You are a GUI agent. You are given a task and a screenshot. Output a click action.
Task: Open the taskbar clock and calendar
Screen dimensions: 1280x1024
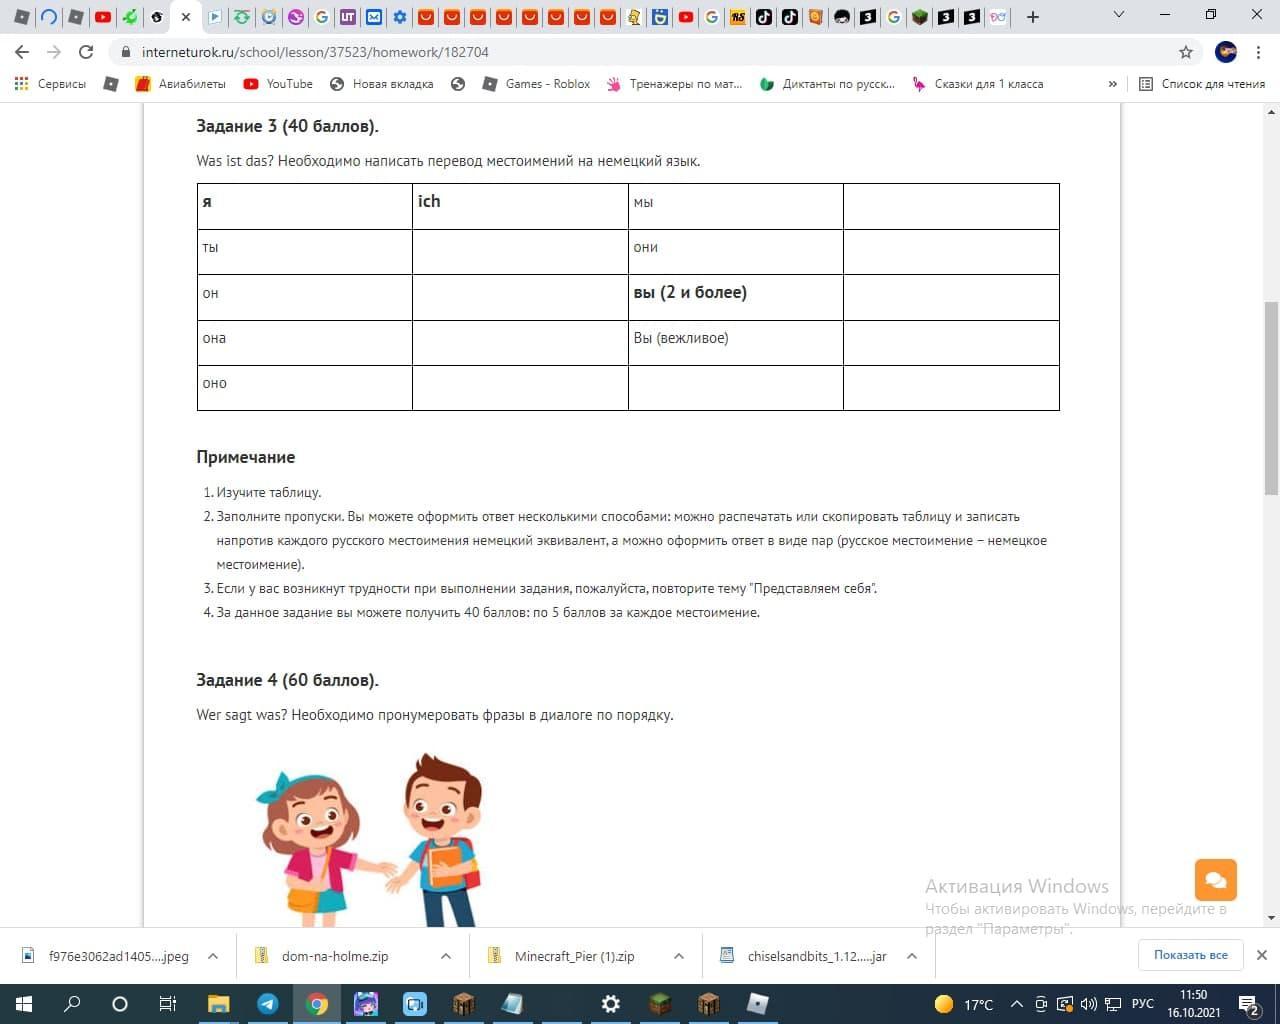1194,1004
